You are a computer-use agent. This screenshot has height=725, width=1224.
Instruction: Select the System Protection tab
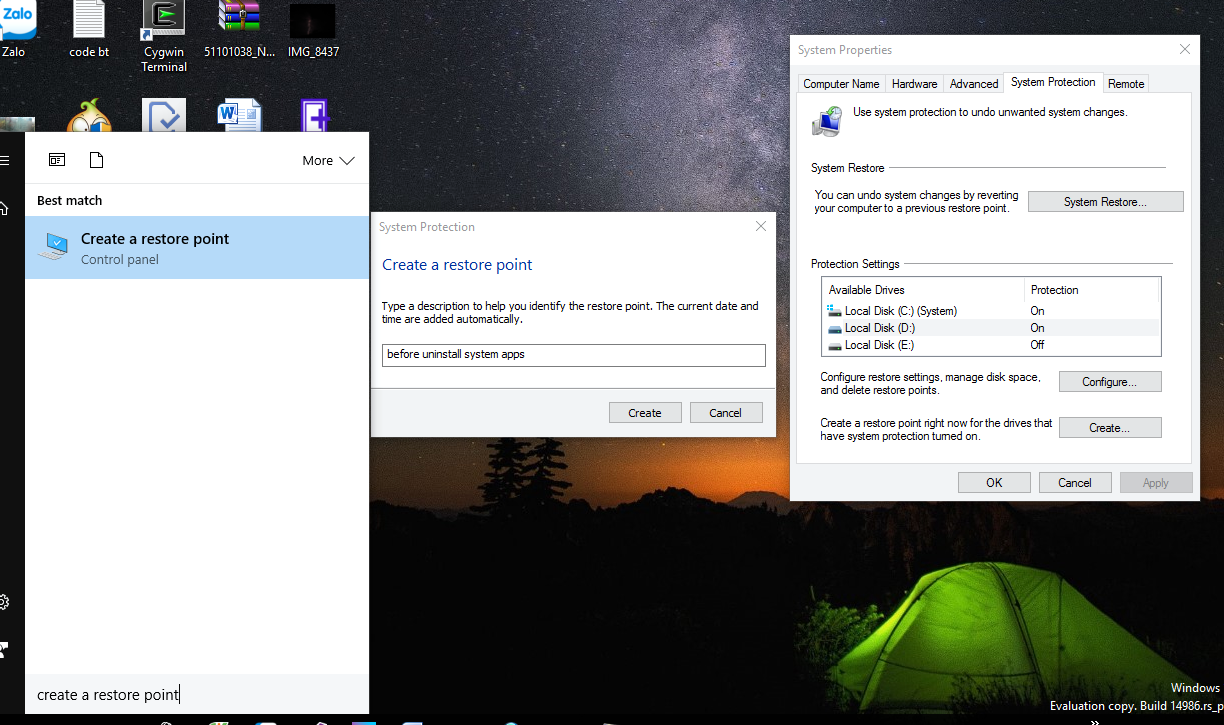tap(1053, 82)
